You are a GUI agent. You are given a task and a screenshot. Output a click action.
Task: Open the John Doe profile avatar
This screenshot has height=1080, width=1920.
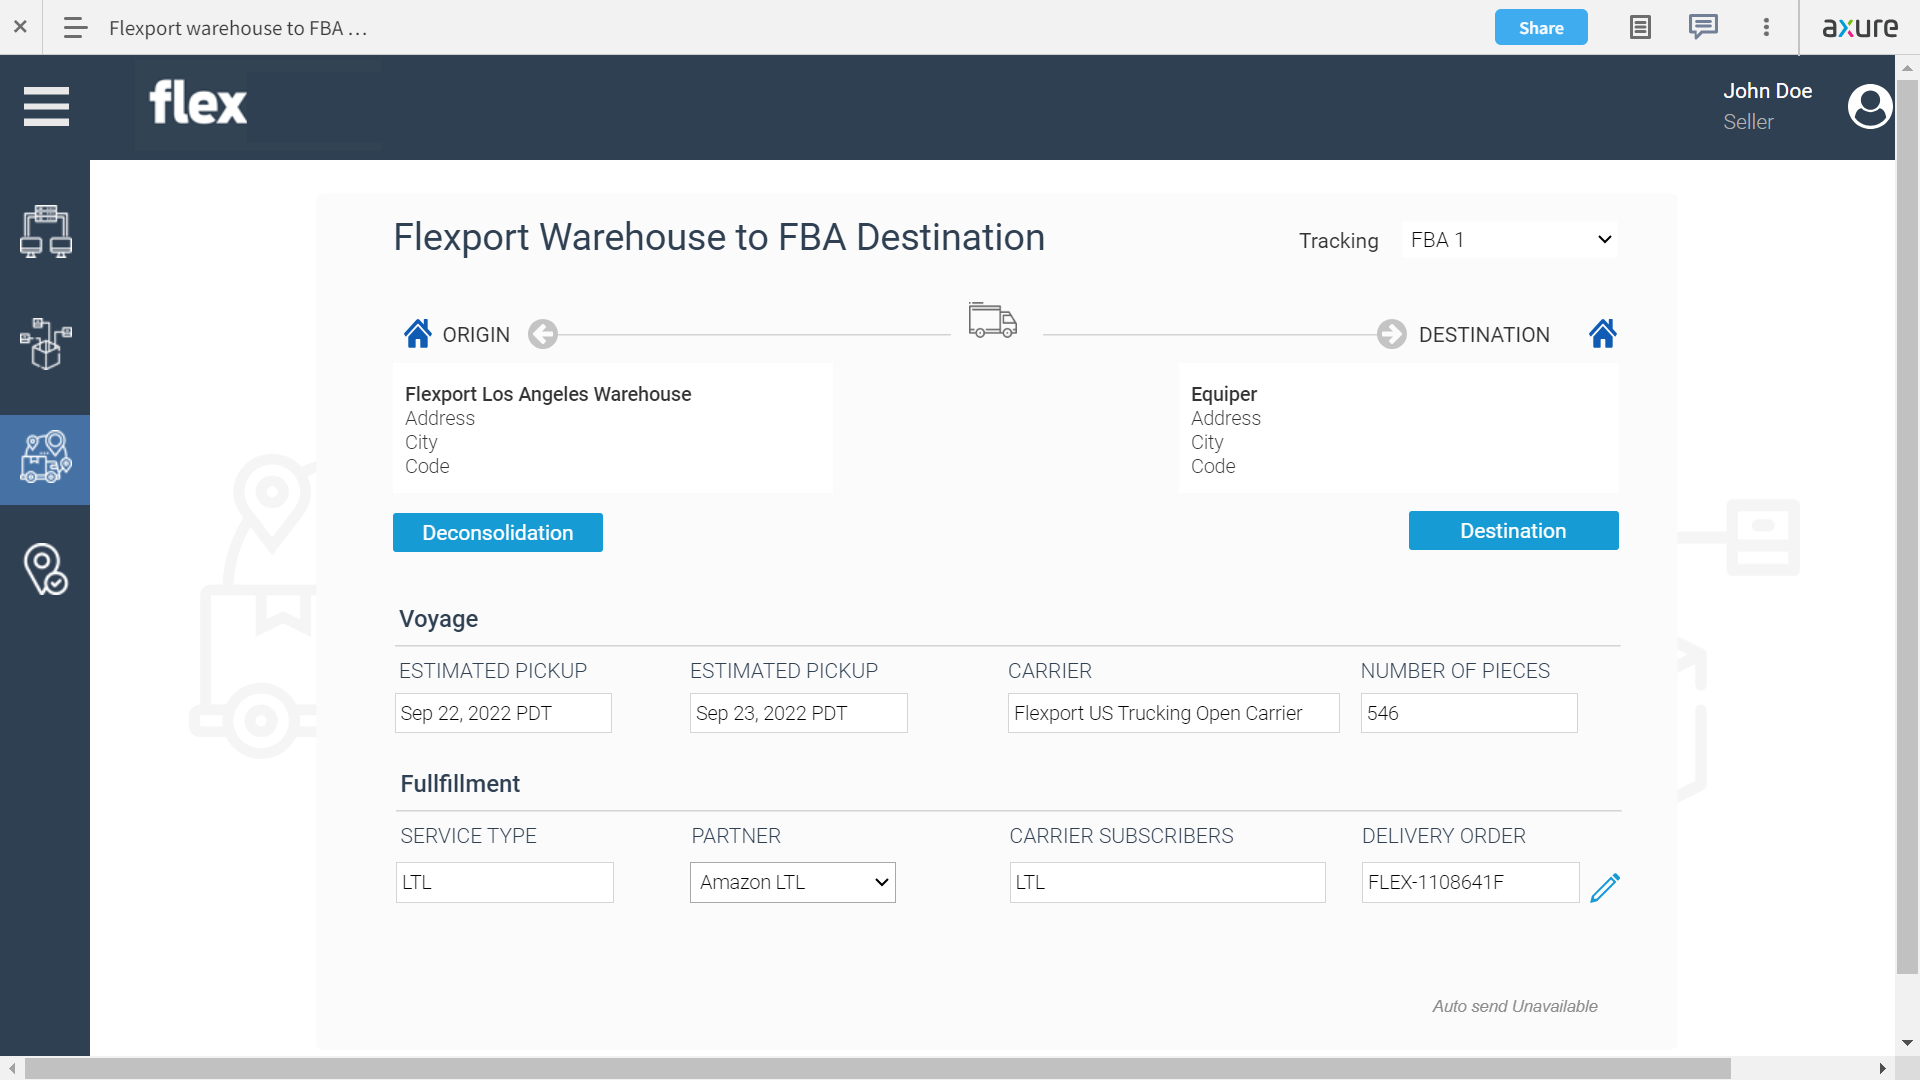(x=1869, y=106)
